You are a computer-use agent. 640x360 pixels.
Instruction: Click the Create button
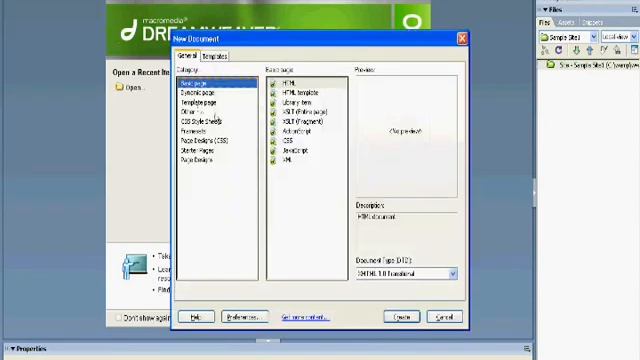click(402, 317)
